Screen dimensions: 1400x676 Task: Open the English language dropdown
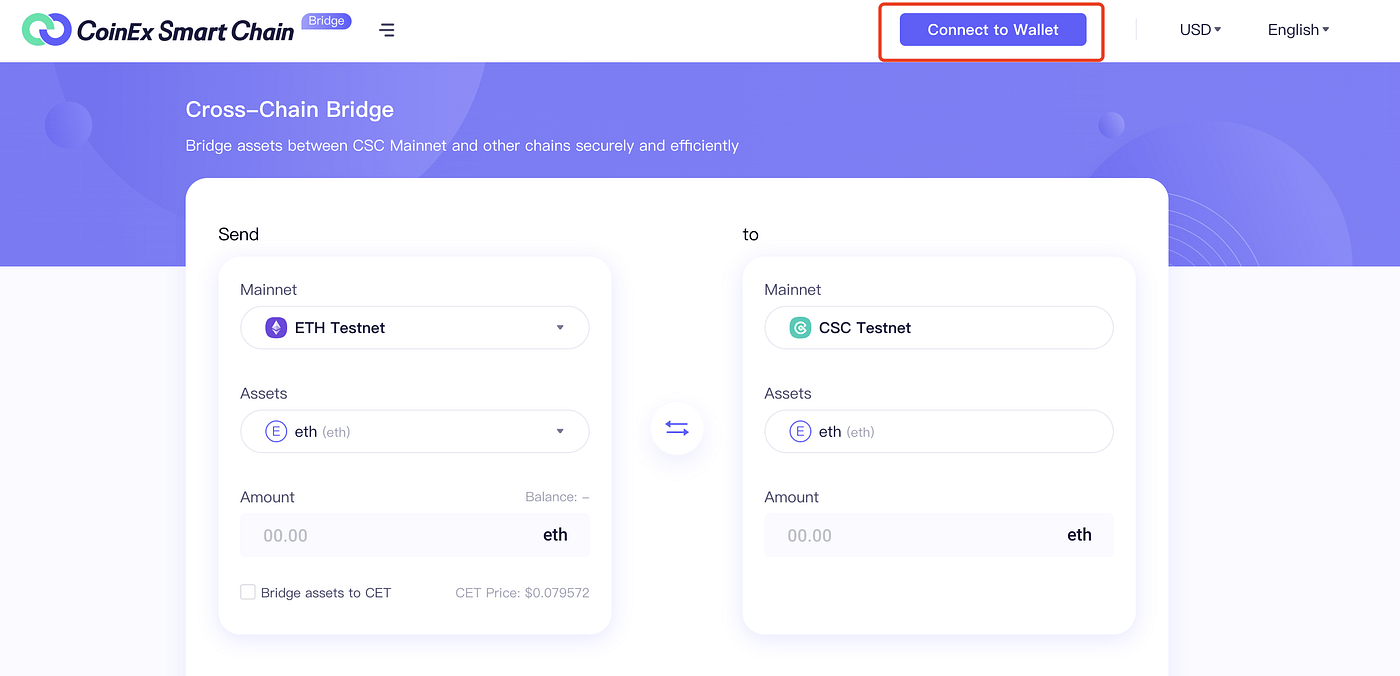coord(1298,30)
